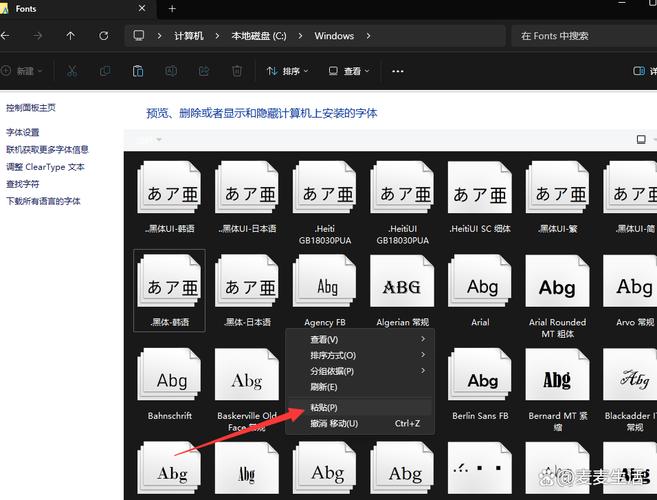The height and width of the screenshot is (500, 657).
Task: Click the 调整 ClearType 文本 link
Action: coord(45,167)
